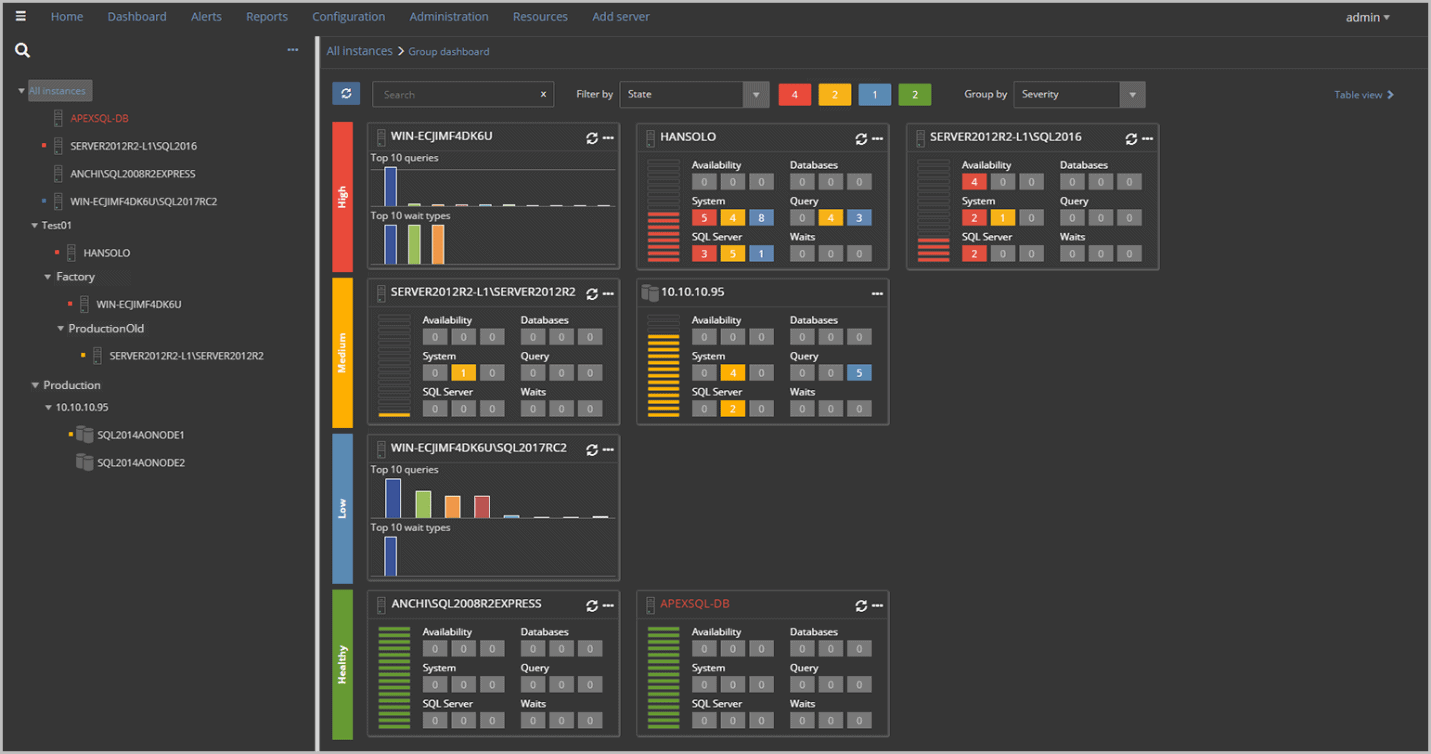Click the instance search magnifier icon
1431x754 pixels.
pyautogui.click(x=21, y=49)
